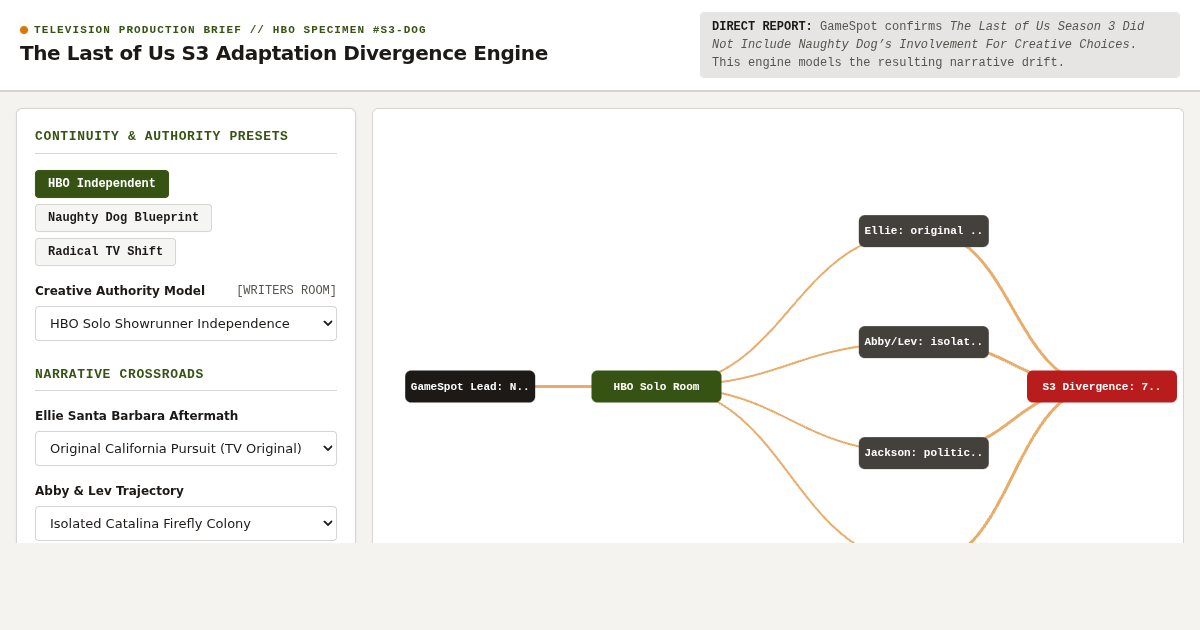Open the Creative Authority Model dropdown

tap(186, 323)
